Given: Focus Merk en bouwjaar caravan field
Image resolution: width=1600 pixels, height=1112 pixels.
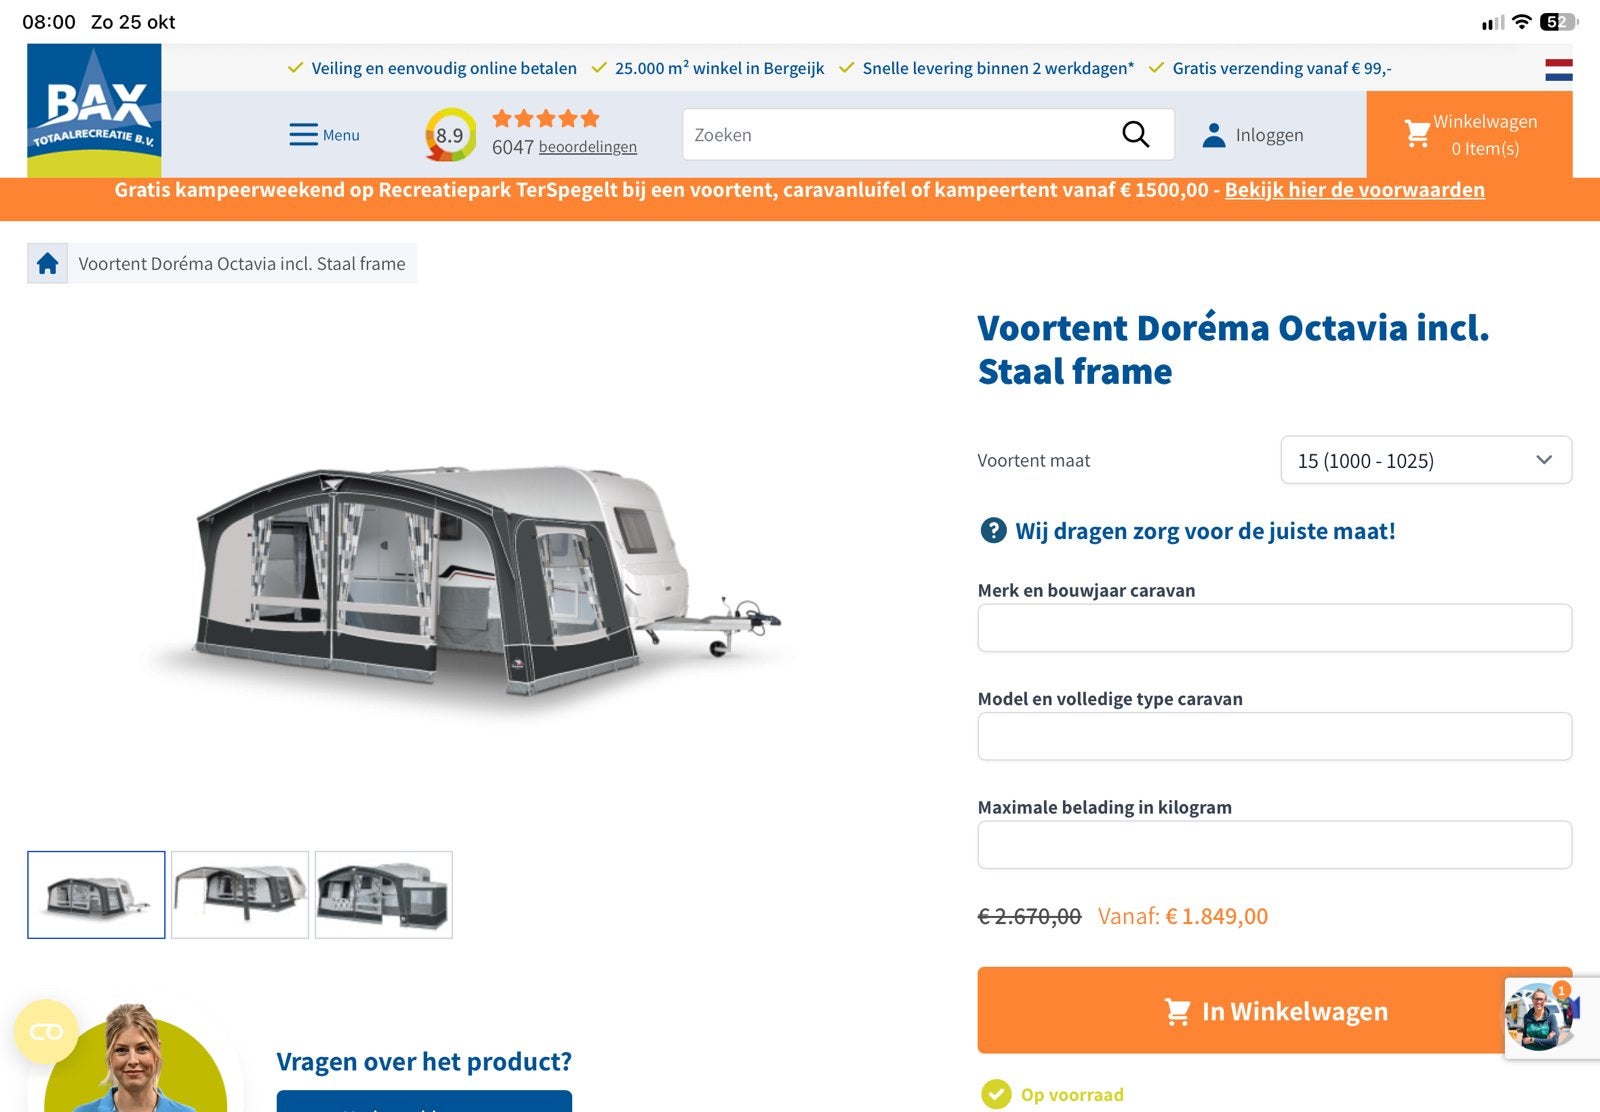Looking at the screenshot, I should [x=1274, y=628].
